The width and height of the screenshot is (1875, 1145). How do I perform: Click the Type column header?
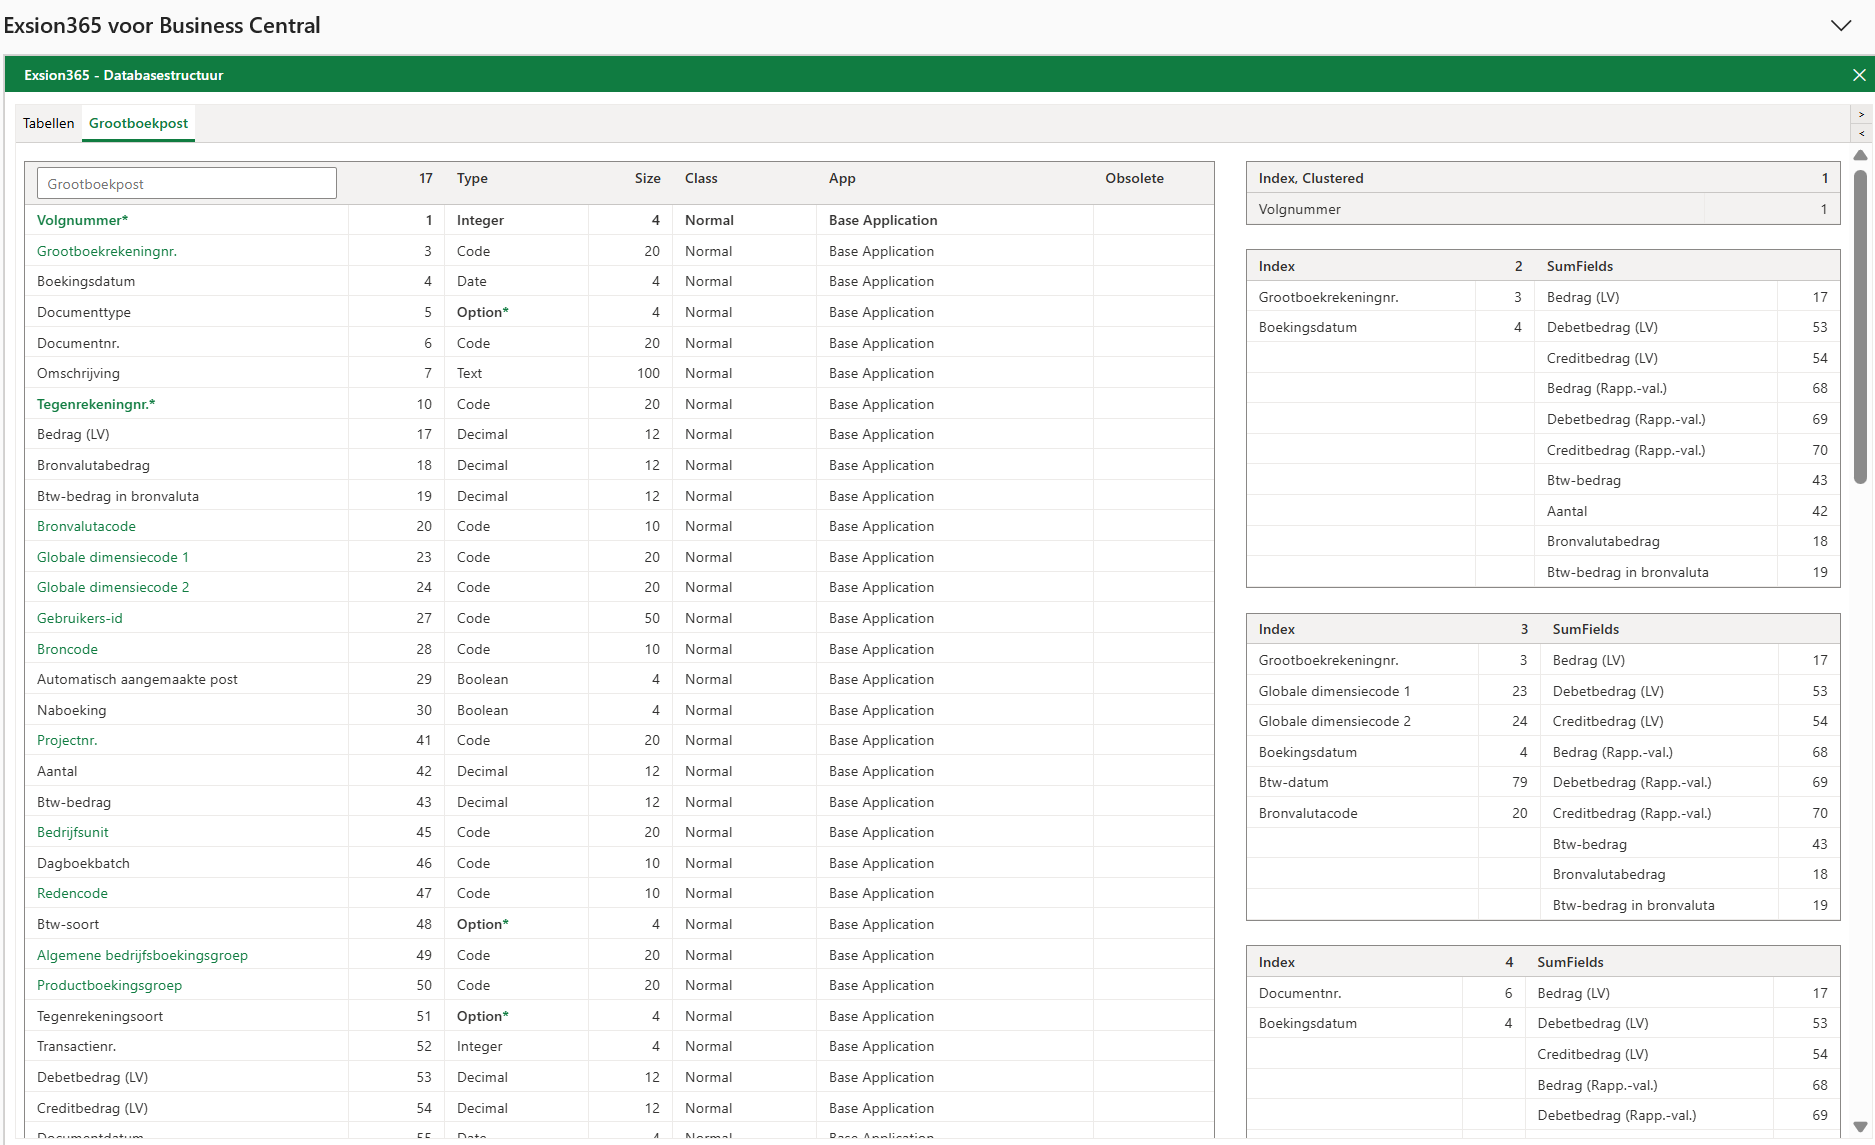click(x=472, y=178)
